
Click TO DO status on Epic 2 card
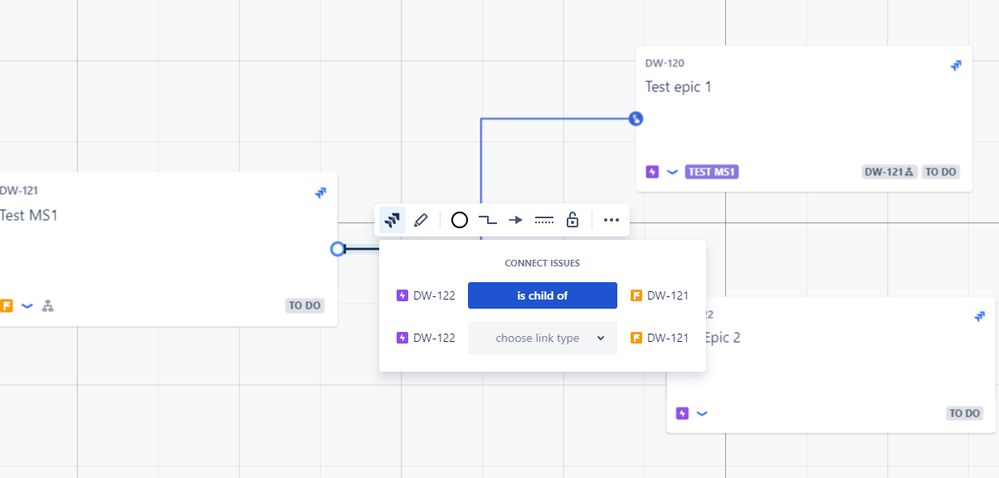pos(965,414)
